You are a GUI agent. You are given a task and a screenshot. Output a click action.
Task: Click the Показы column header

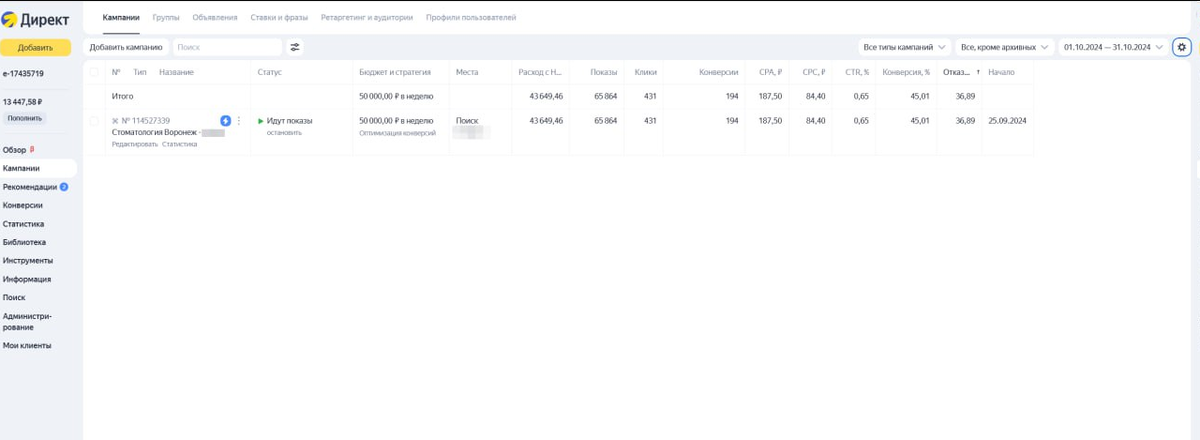(x=604, y=73)
